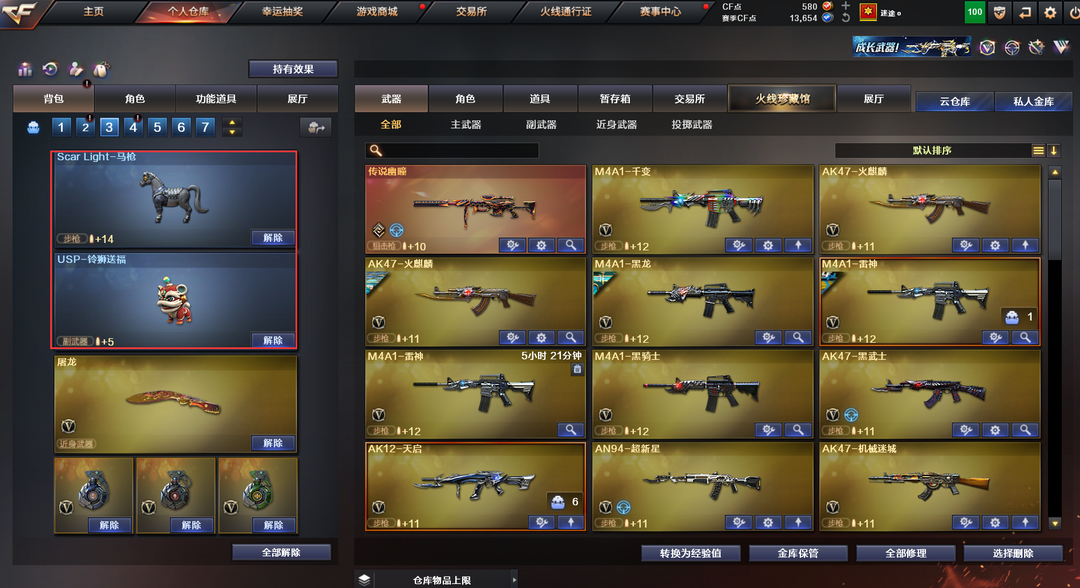Click the weapon search input field
Image resolution: width=1080 pixels, height=588 pixels.
[x=452, y=150]
